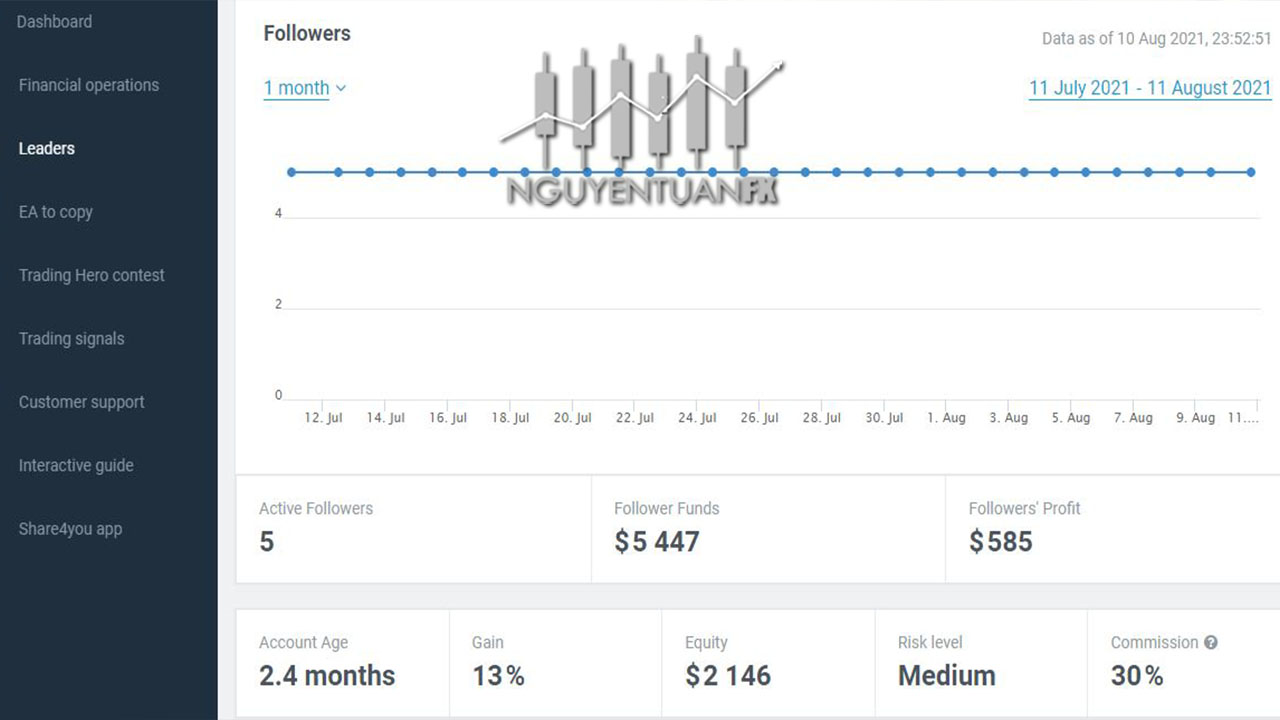Click the Commission help question-mark icon
This screenshot has height=720, width=1280.
click(x=1211, y=643)
